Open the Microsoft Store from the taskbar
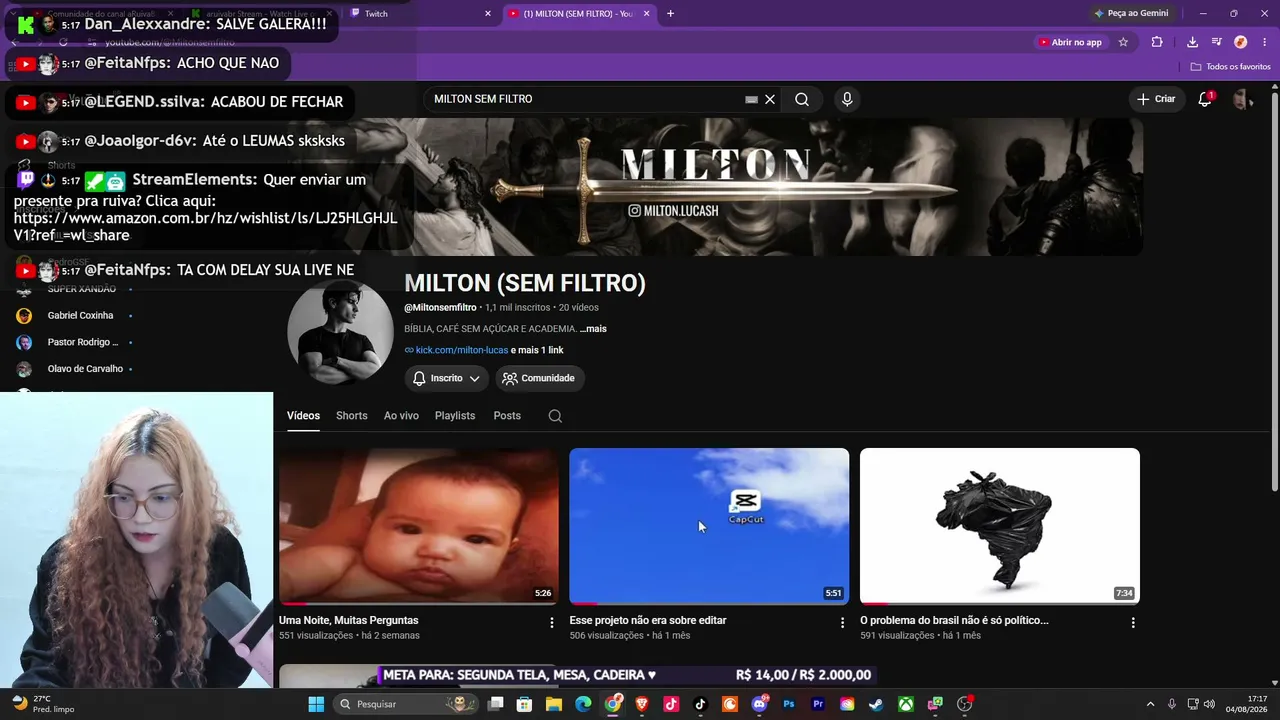1280x720 pixels. [524, 704]
